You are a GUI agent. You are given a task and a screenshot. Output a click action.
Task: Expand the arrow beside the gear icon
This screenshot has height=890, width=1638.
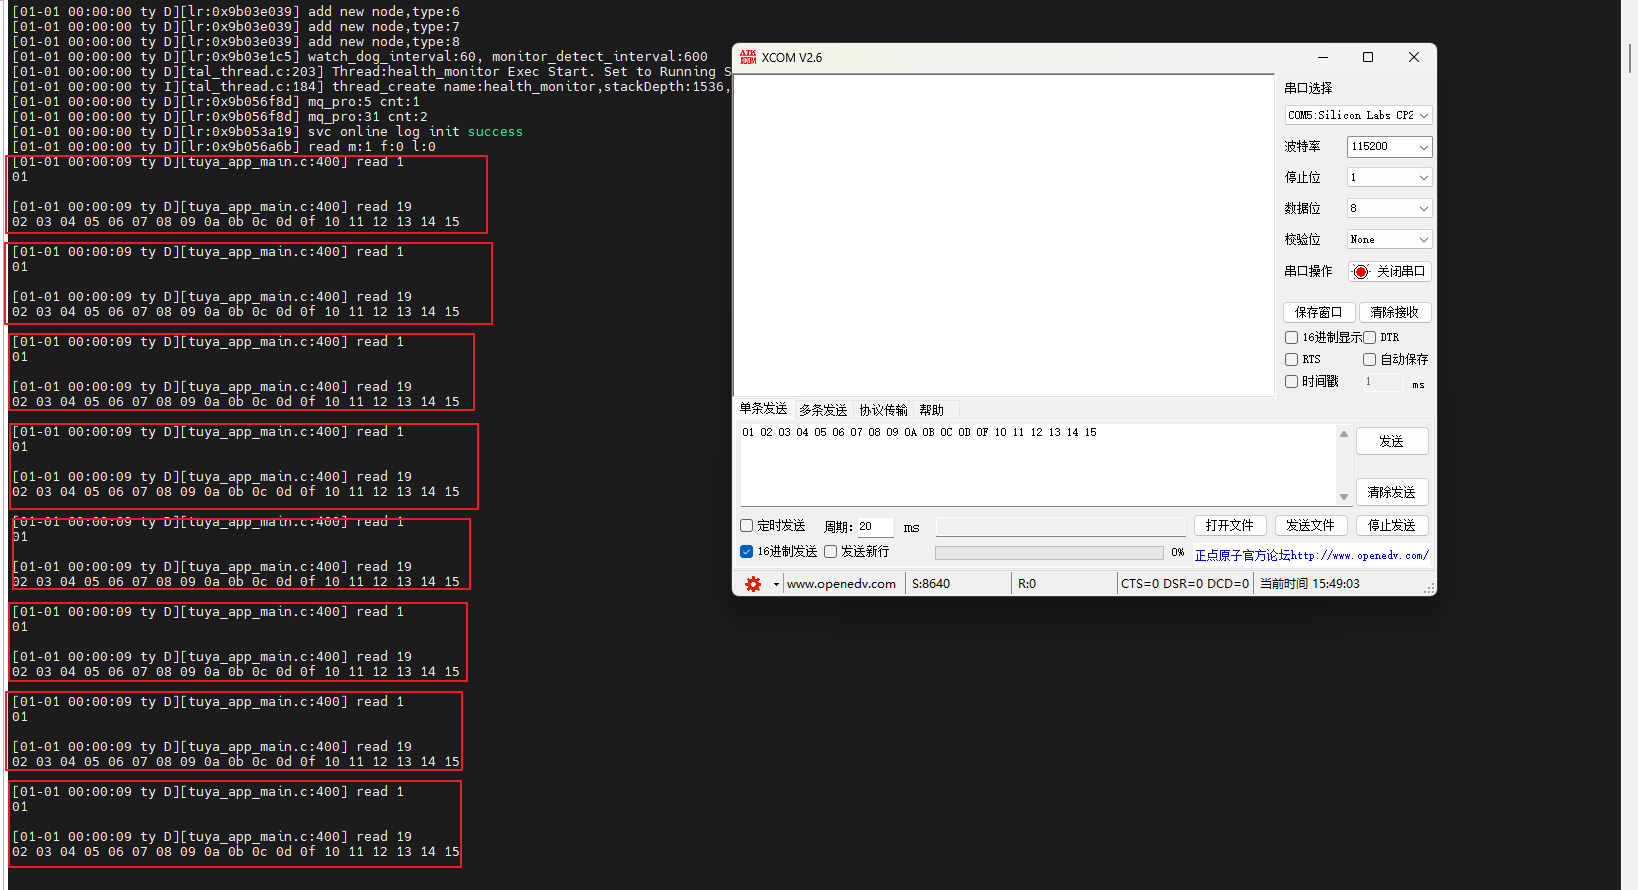tap(776, 584)
